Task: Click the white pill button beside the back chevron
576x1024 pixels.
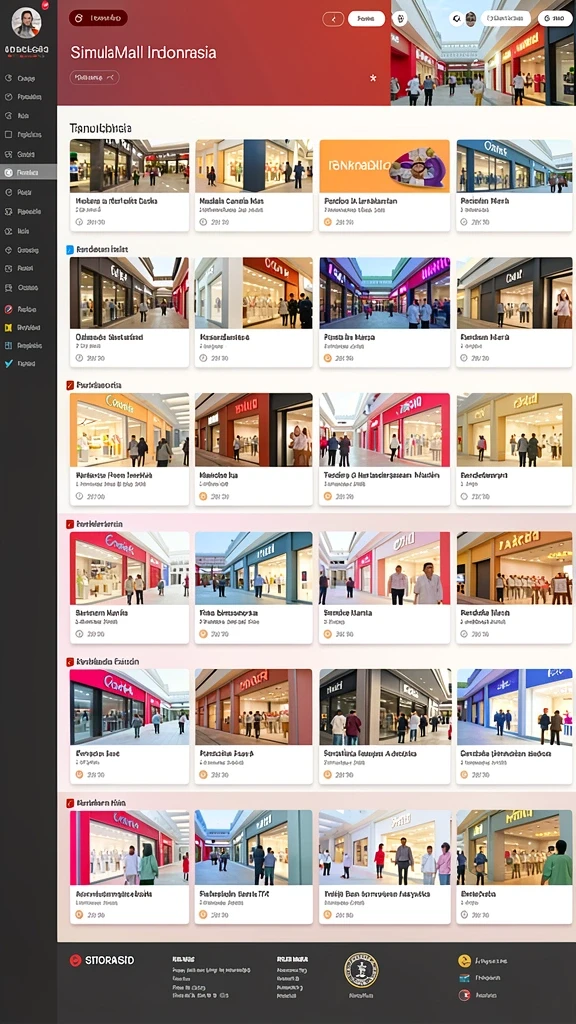Action: (x=366, y=19)
